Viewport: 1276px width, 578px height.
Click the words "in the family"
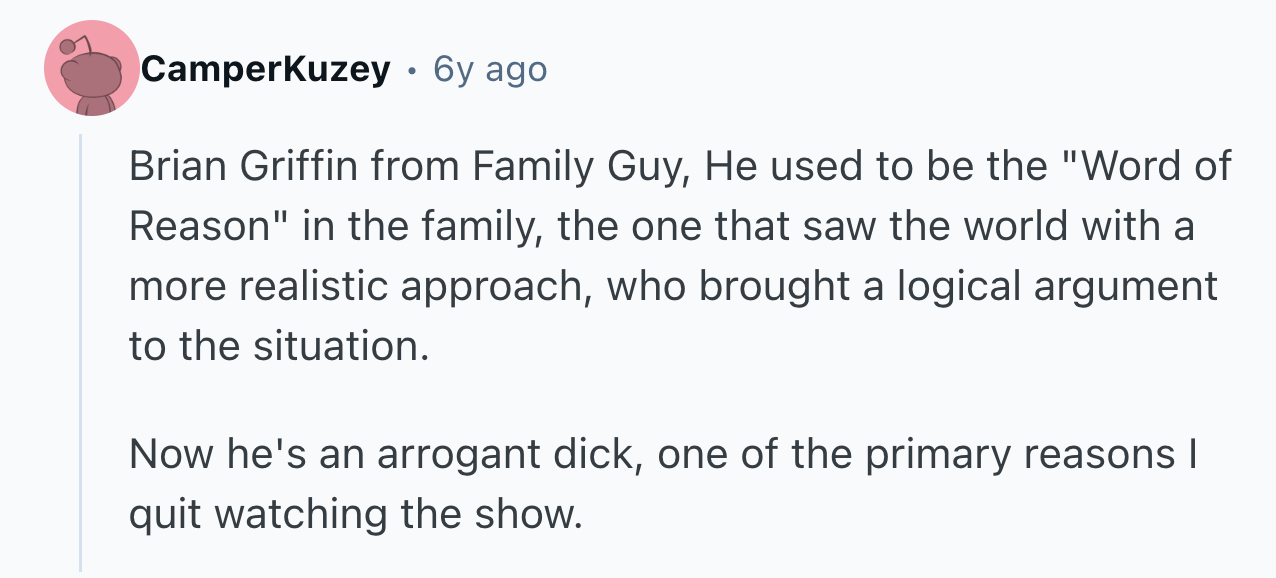pyautogui.click(x=422, y=226)
